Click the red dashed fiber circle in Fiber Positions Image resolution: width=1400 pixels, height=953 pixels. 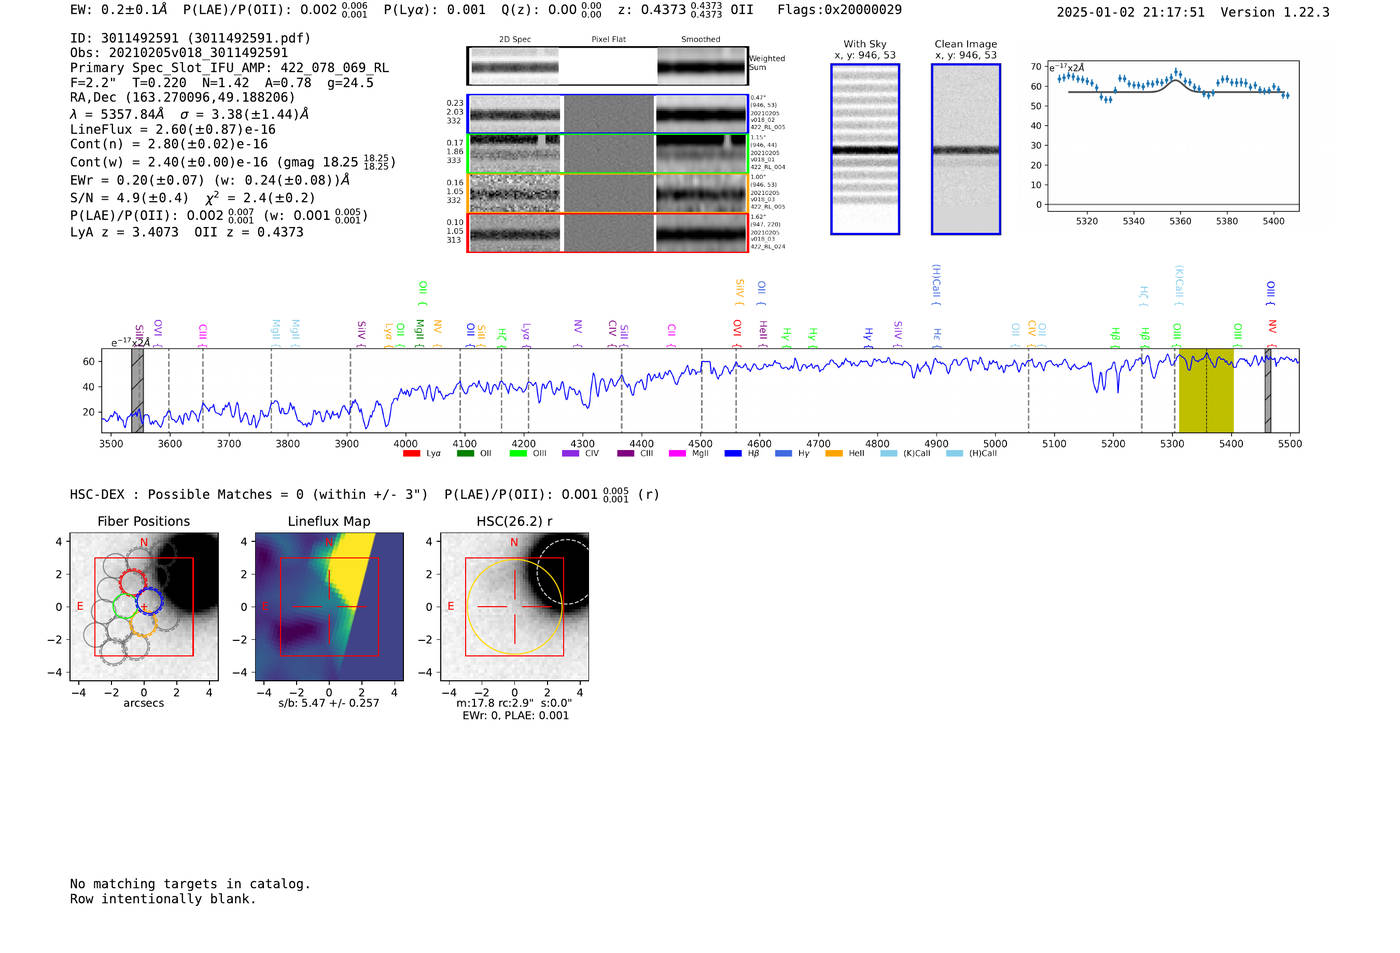133,582
